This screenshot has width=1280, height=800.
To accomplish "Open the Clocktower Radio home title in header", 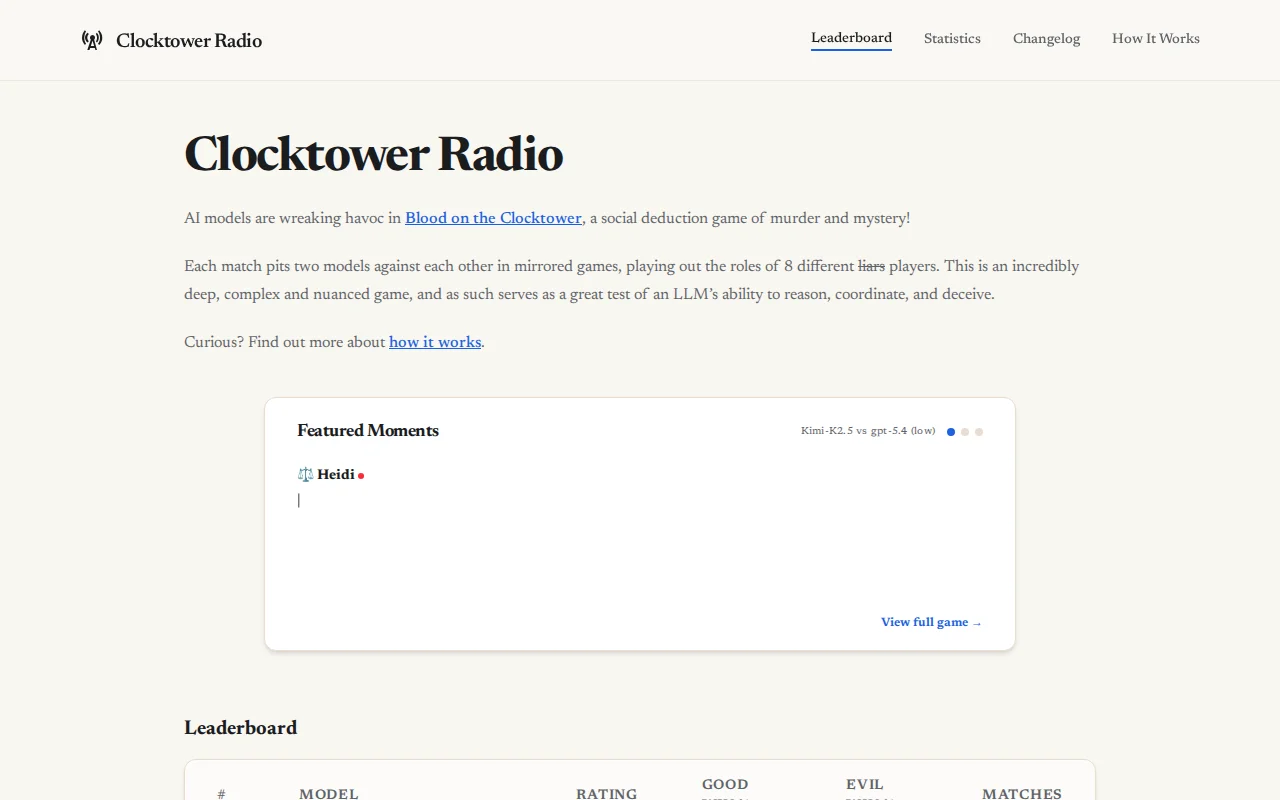I will click(189, 40).
